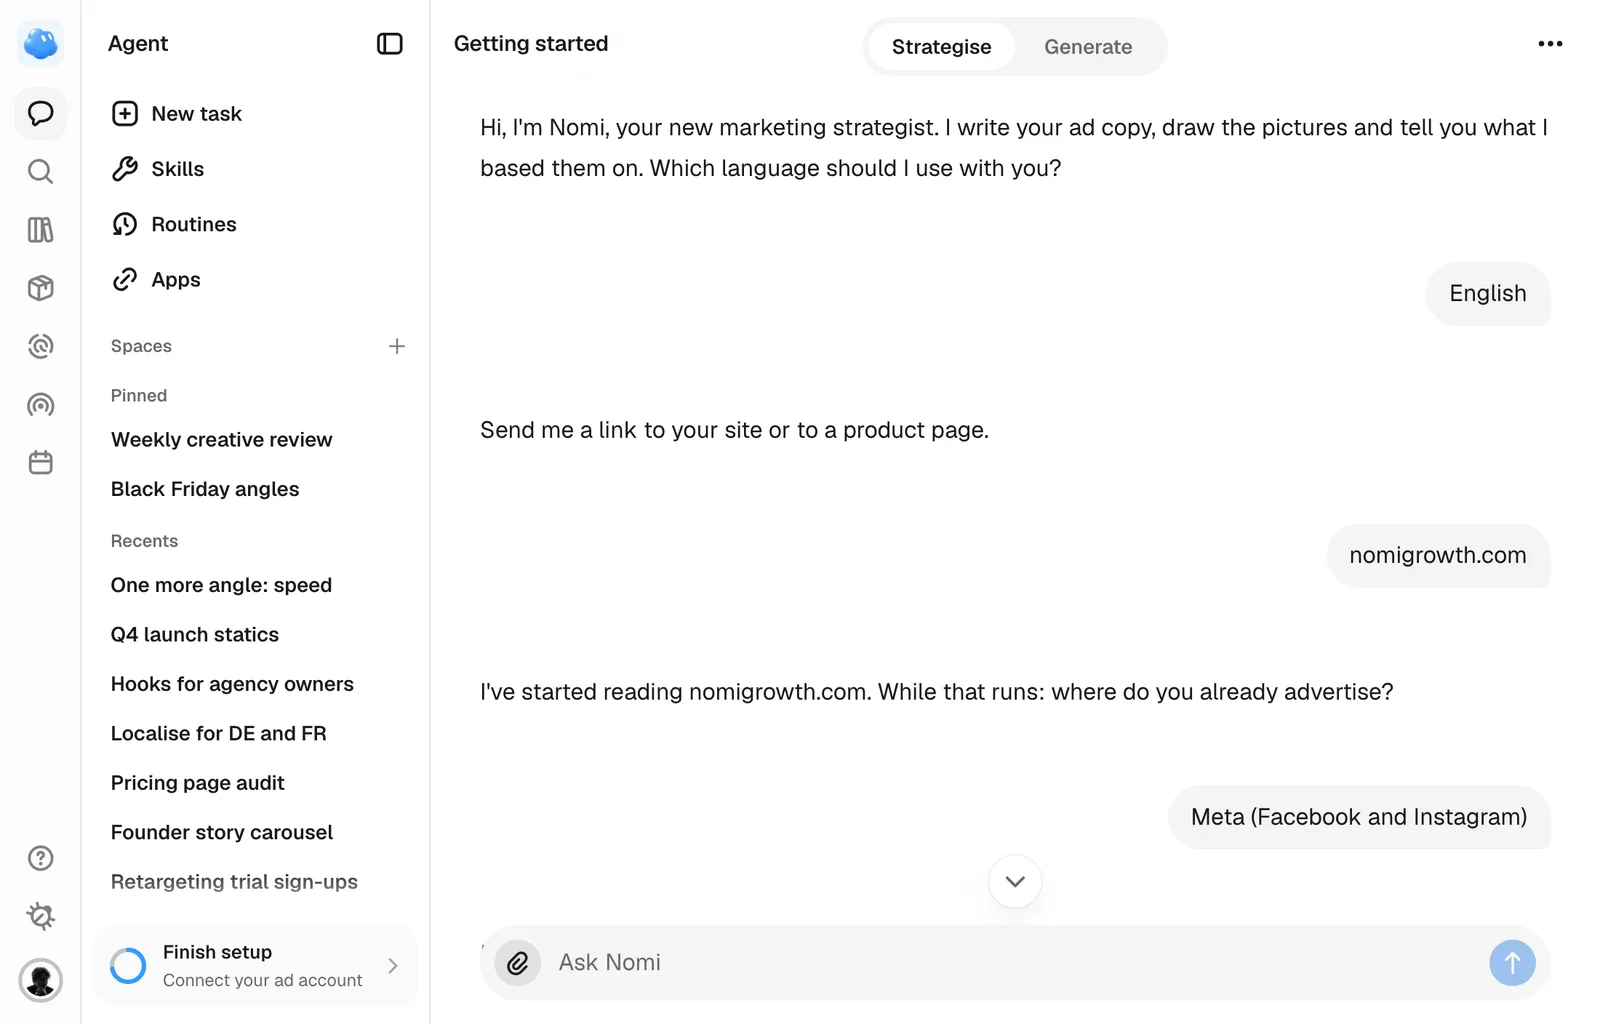
Task: Open the chat bubble icon in left rail
Action: tap(41, 113)
